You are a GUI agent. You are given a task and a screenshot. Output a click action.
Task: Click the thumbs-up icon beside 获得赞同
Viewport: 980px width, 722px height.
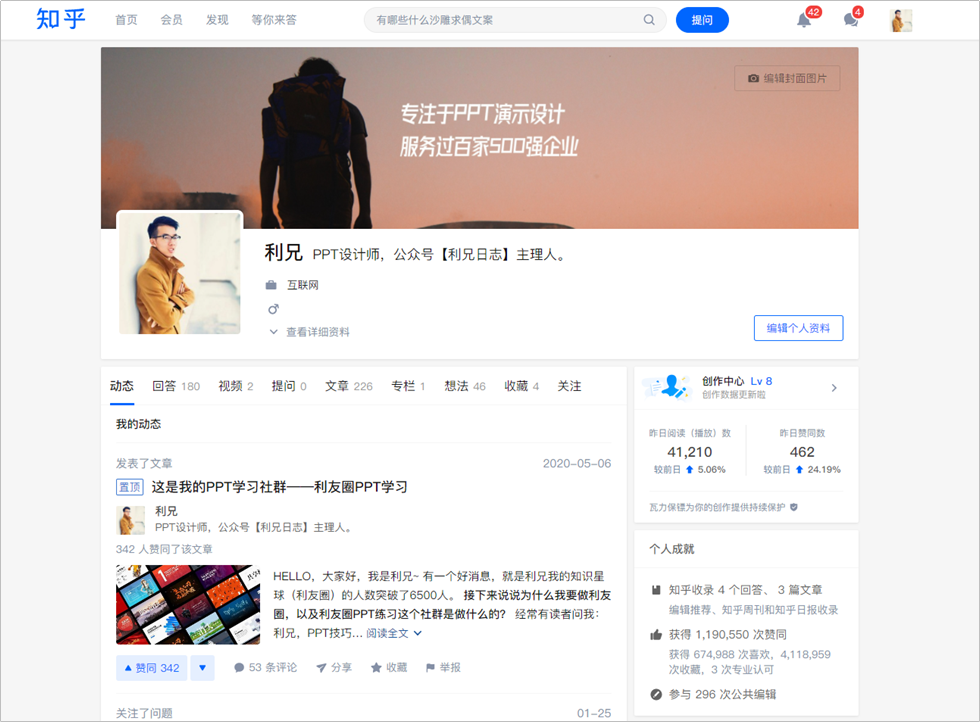click(656, 634)
